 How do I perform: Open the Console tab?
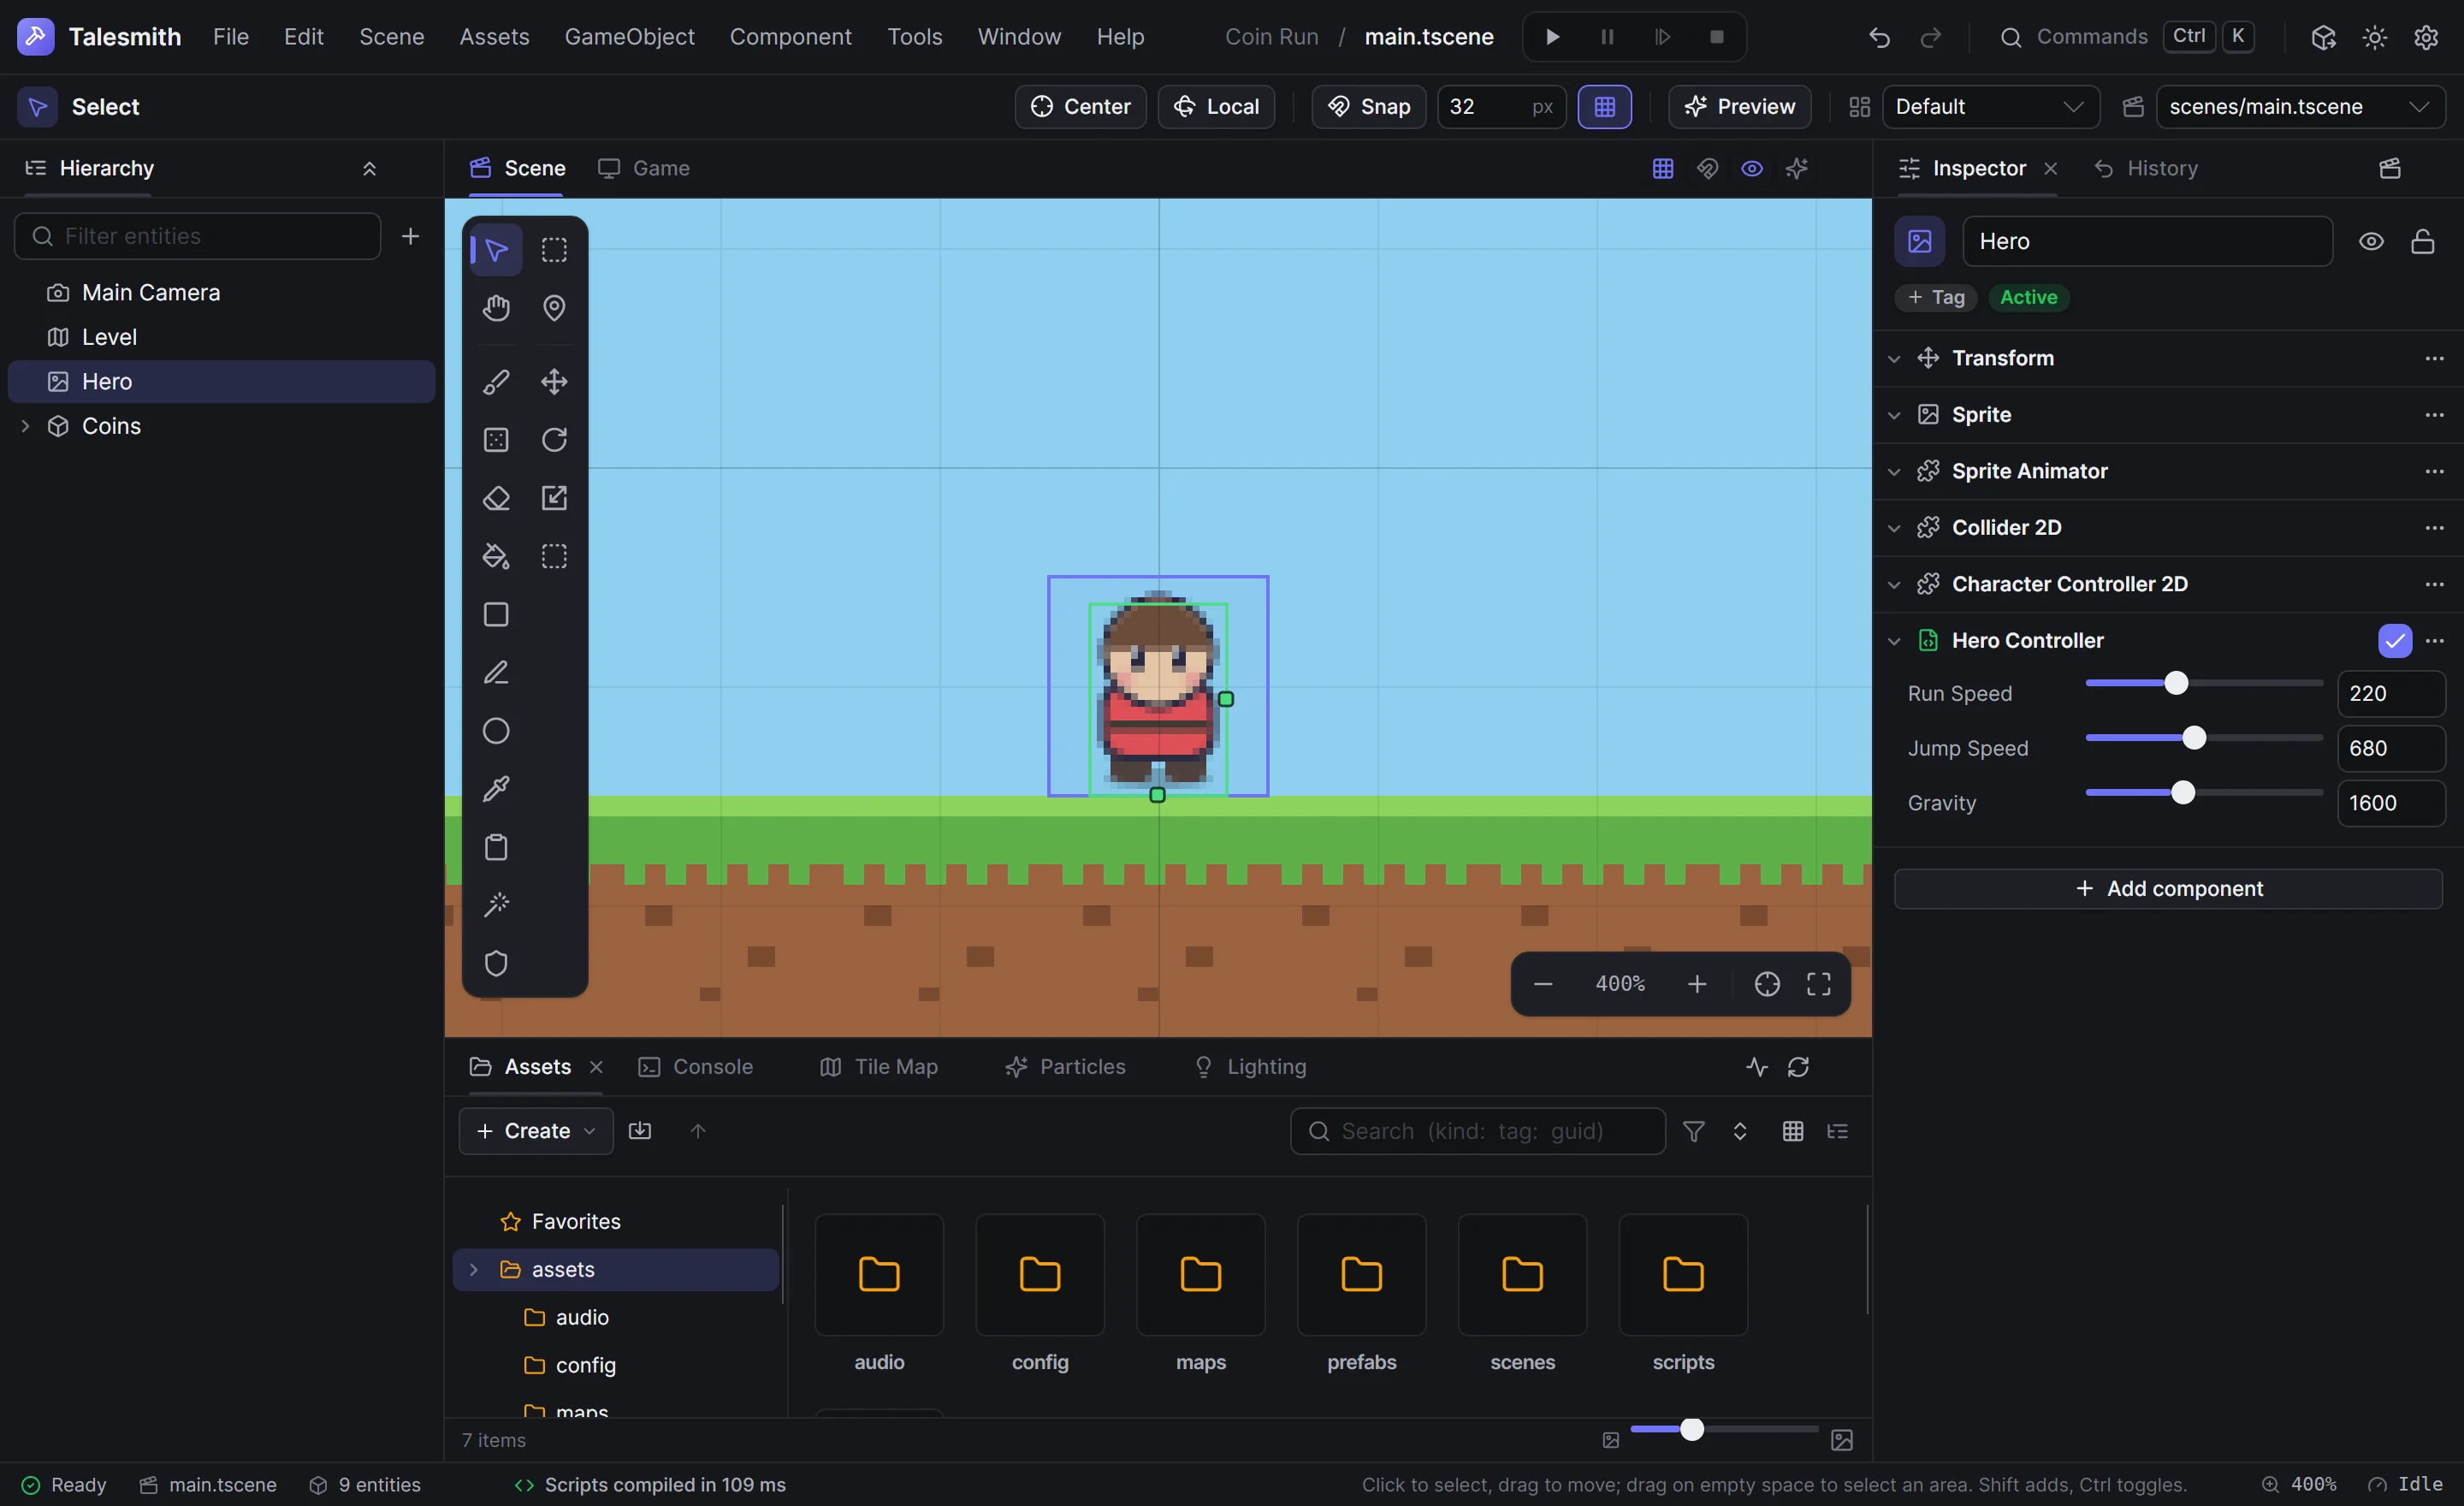[696, 1067]
